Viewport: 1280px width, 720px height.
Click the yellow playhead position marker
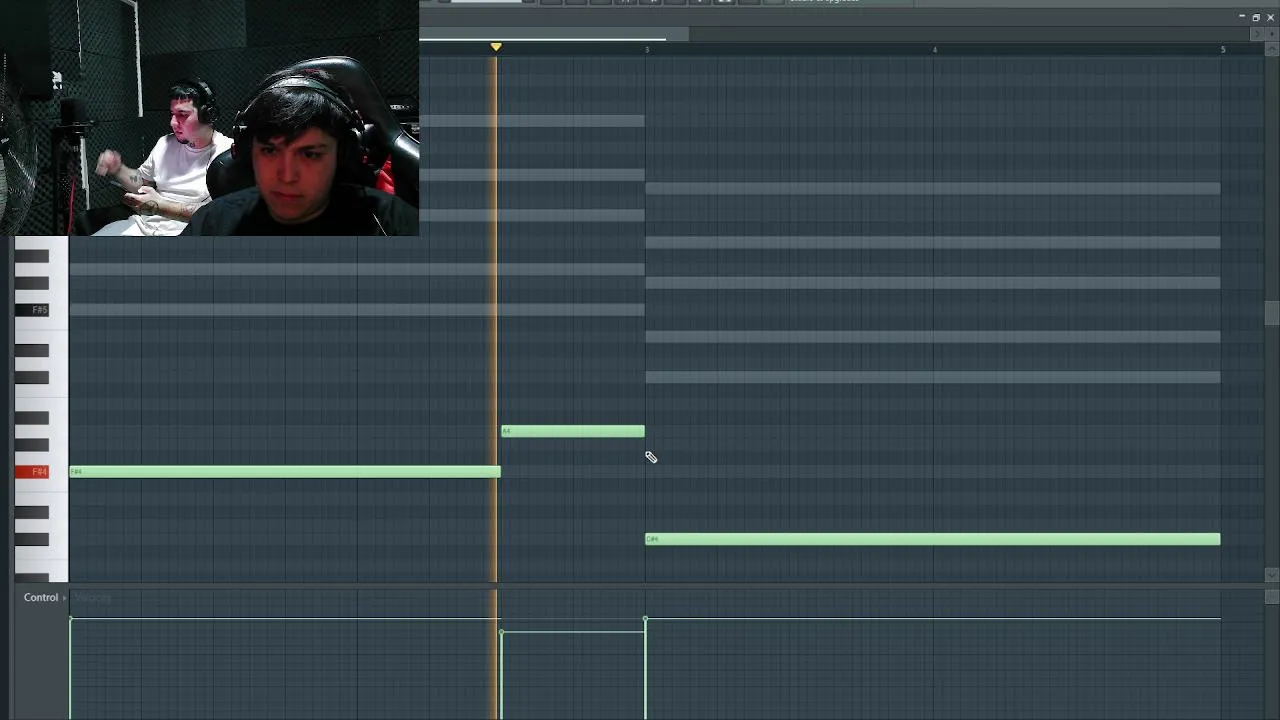(496, 47)
